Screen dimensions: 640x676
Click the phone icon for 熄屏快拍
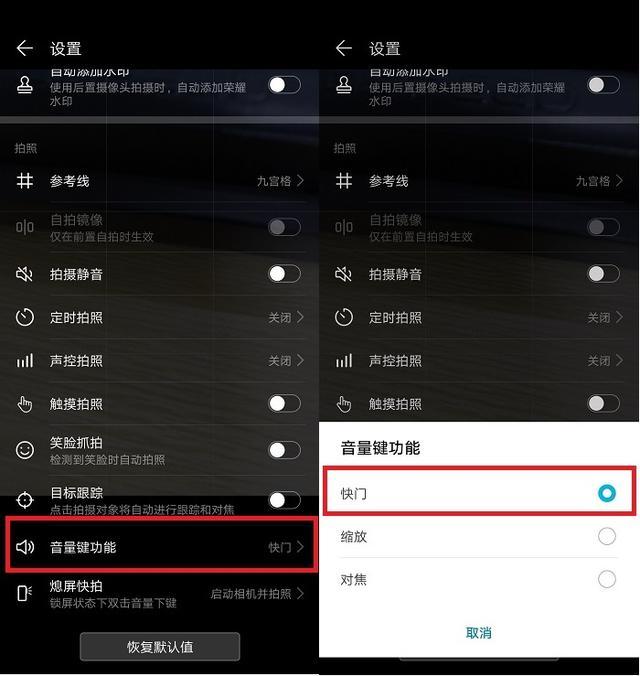[x=25, y=593]
